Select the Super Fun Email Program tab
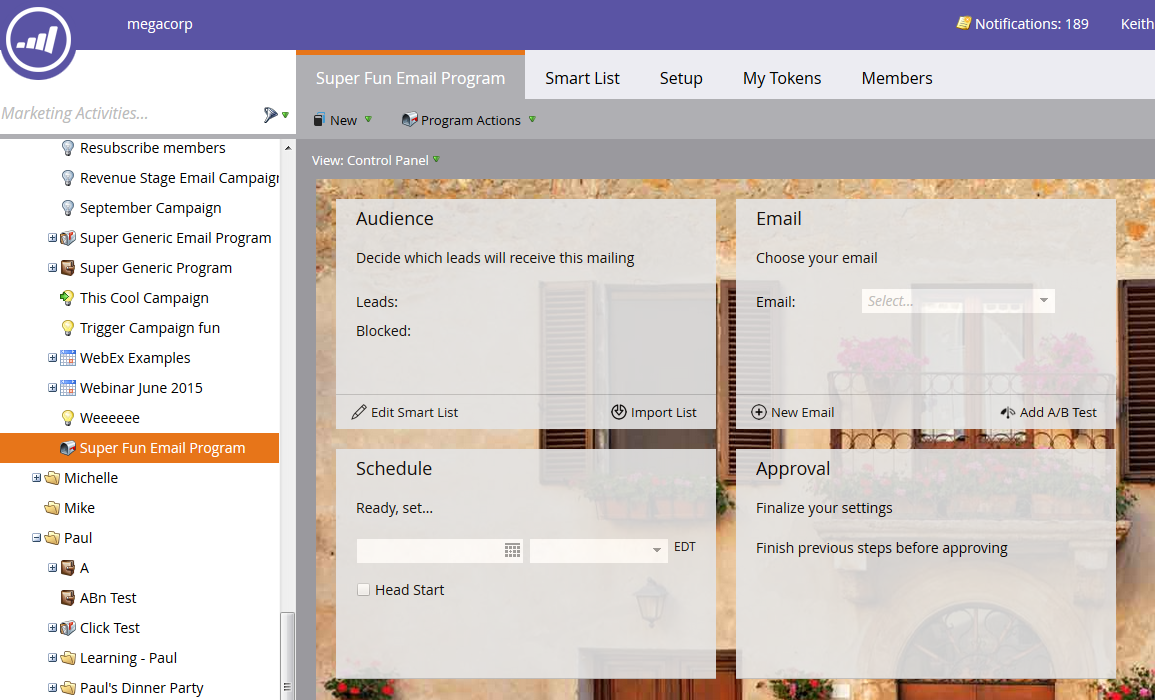 point(410,77)
